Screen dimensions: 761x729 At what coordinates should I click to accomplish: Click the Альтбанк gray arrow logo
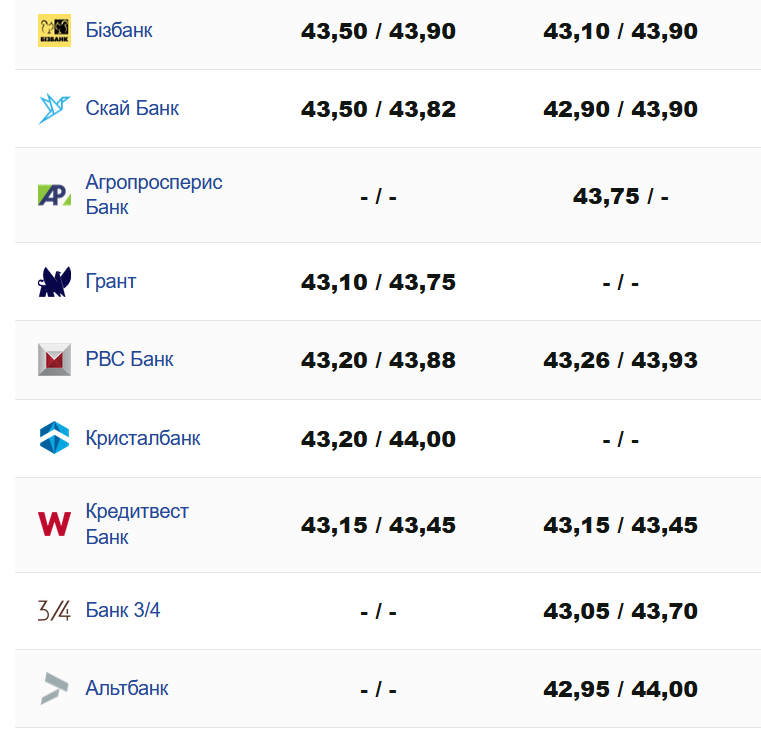[54, 688]
